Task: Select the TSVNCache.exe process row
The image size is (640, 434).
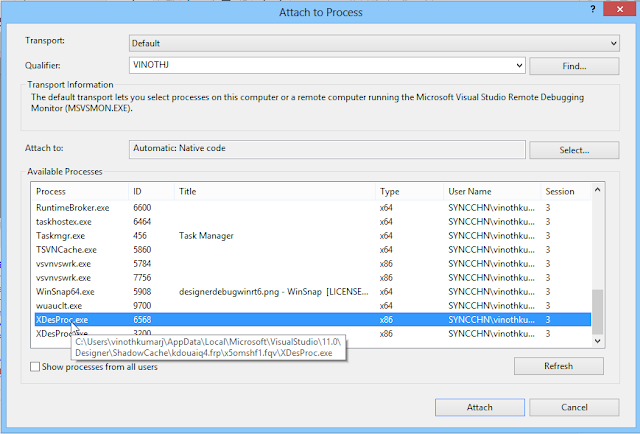Action: click(312, 249)
